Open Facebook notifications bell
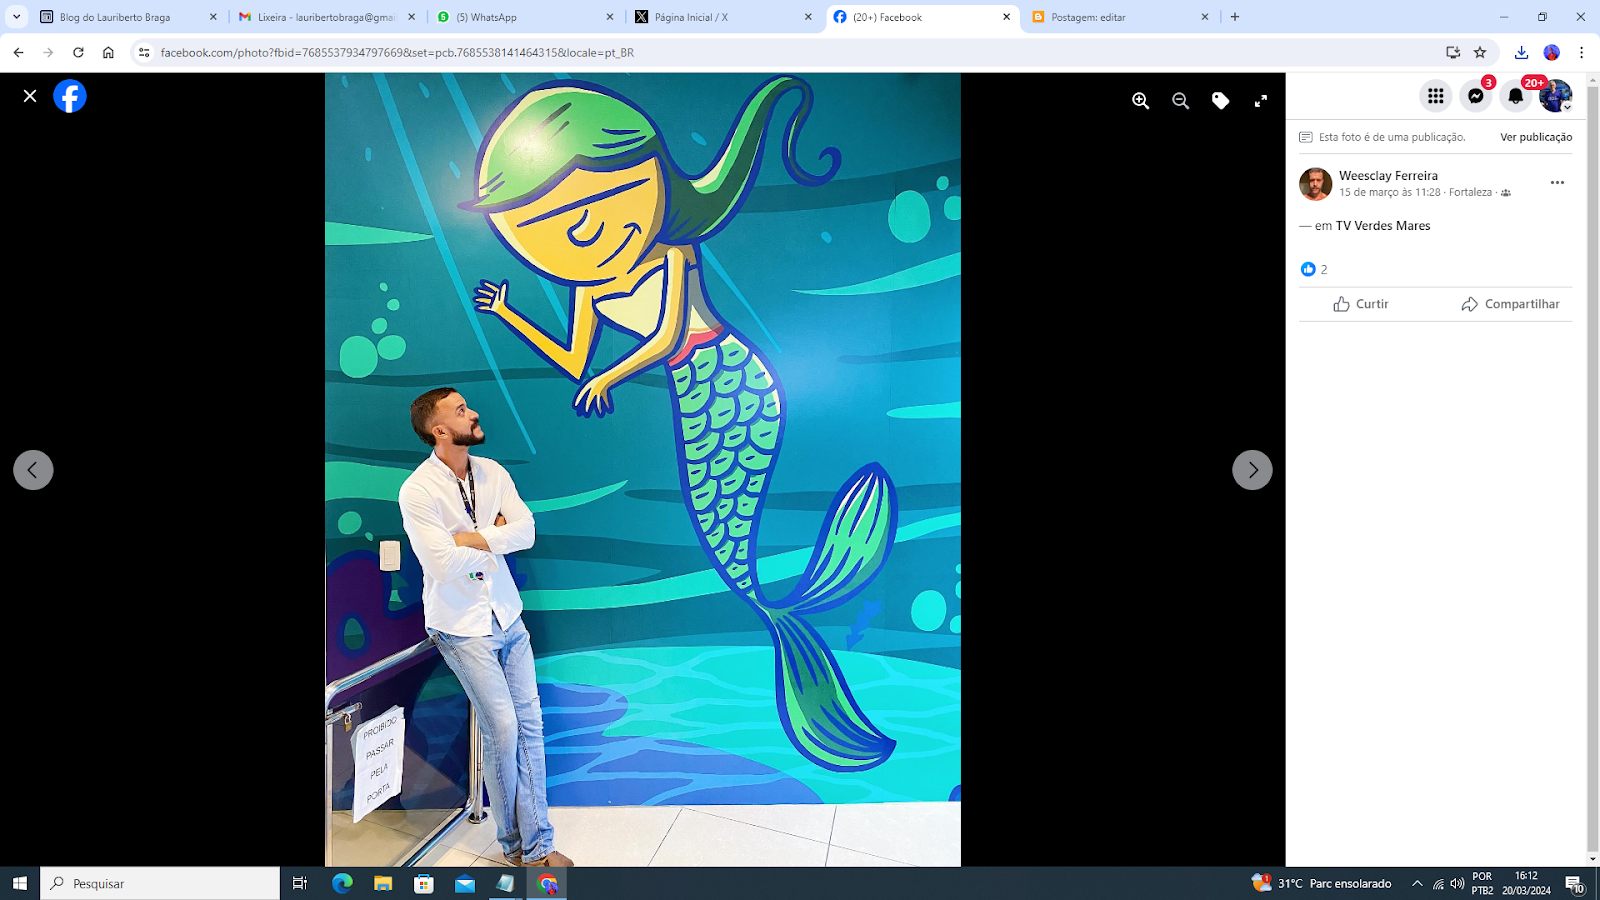This screenshot has height=900, width=1600. coord(1515,96)
